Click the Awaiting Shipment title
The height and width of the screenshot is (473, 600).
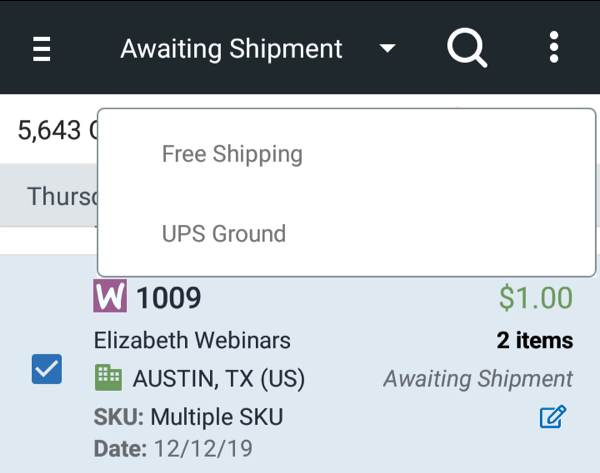[x=231, y=49]
